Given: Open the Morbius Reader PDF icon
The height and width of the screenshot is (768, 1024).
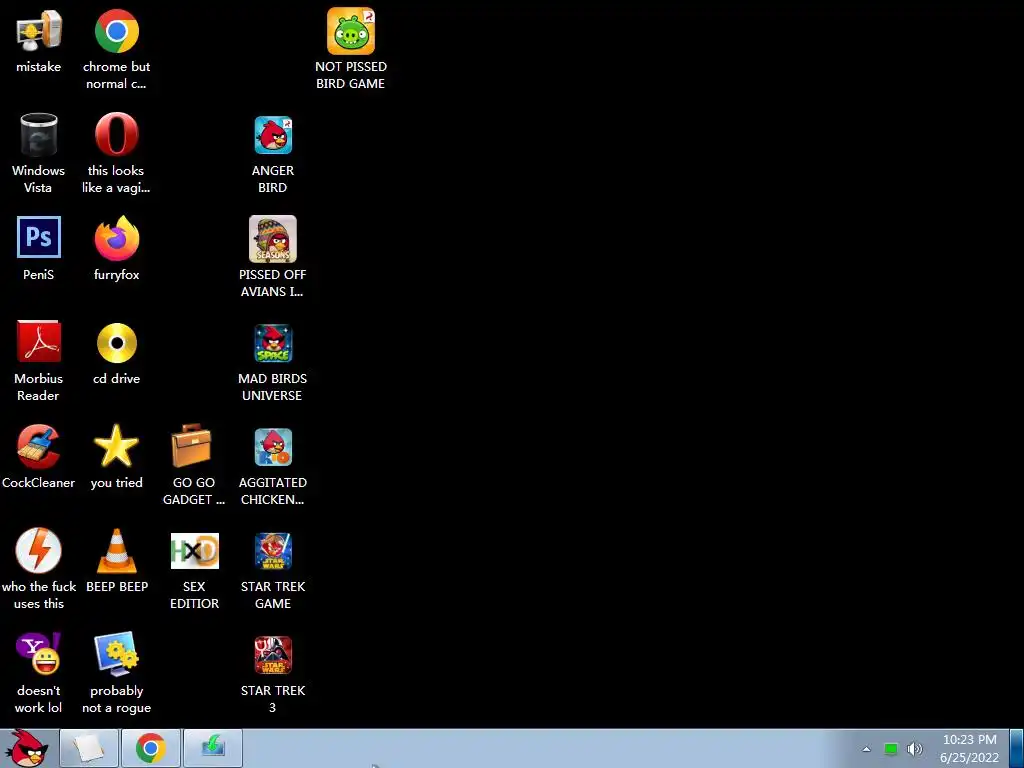Looking at the screenshot, I should coord(39,342).
